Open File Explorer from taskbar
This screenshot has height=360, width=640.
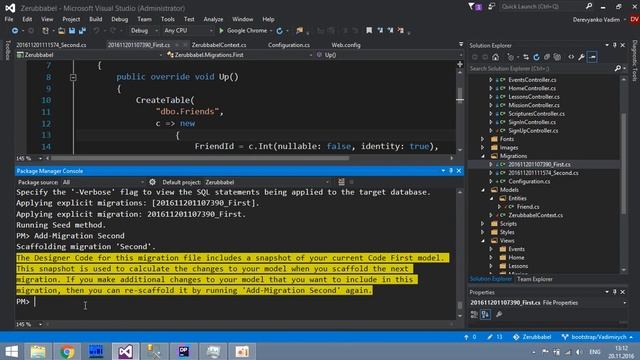pyautogui.click(x=38, y=351)
